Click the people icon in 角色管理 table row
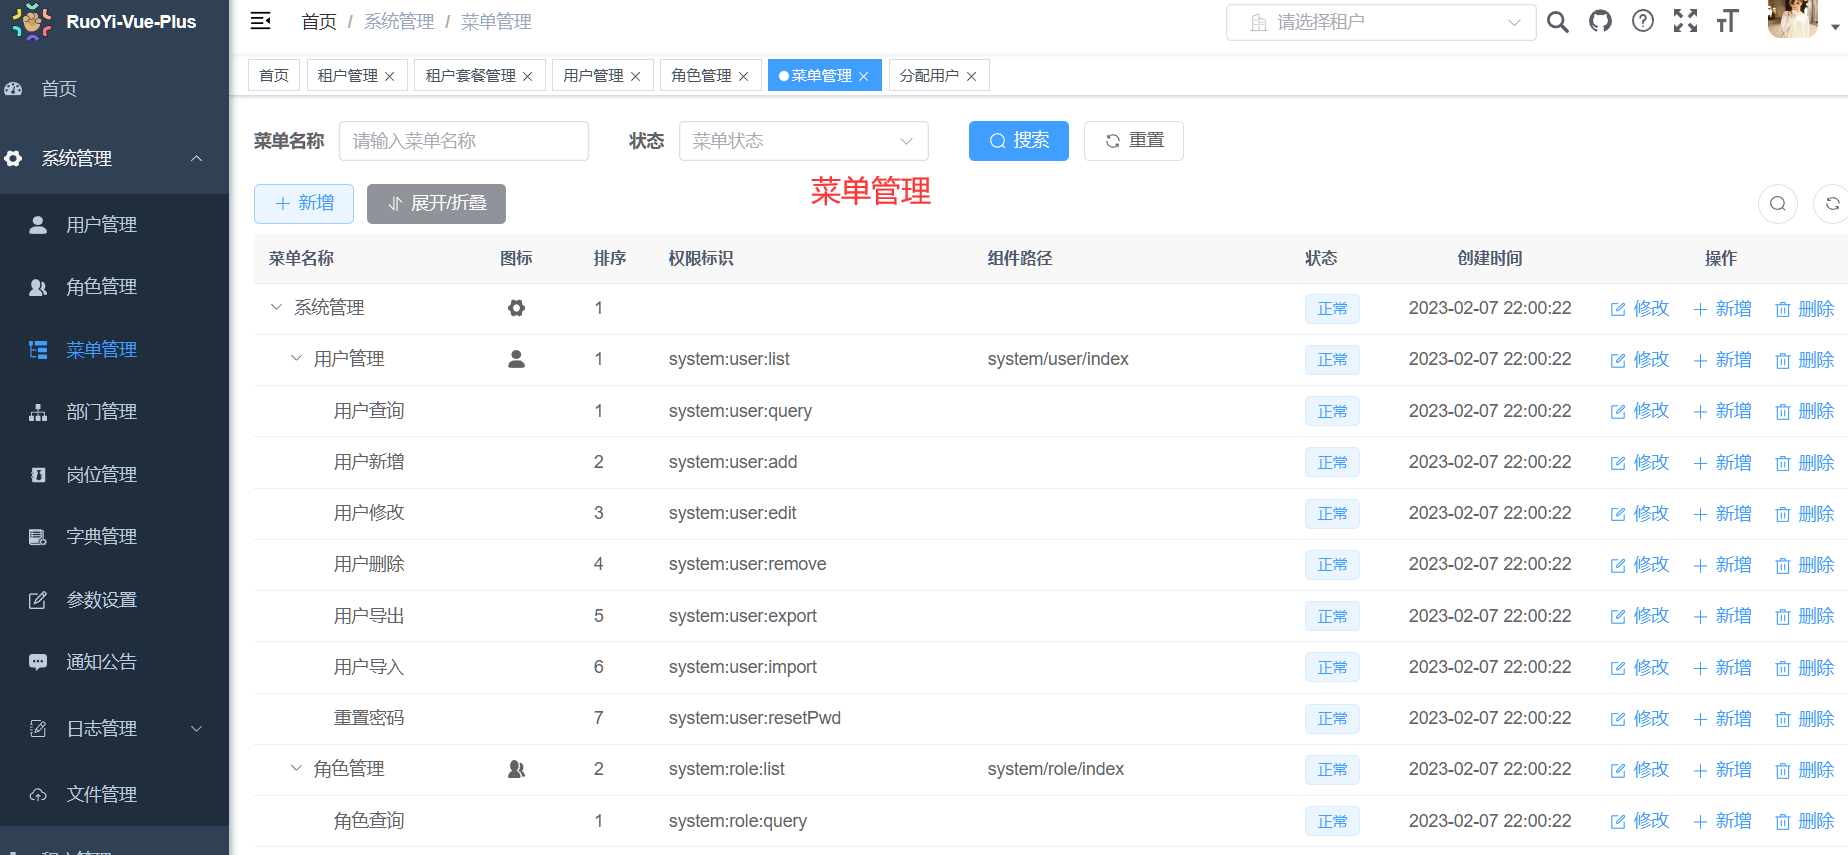This screenshot has width=1848, height=855. pyautogui.click(x=516, y=769)
